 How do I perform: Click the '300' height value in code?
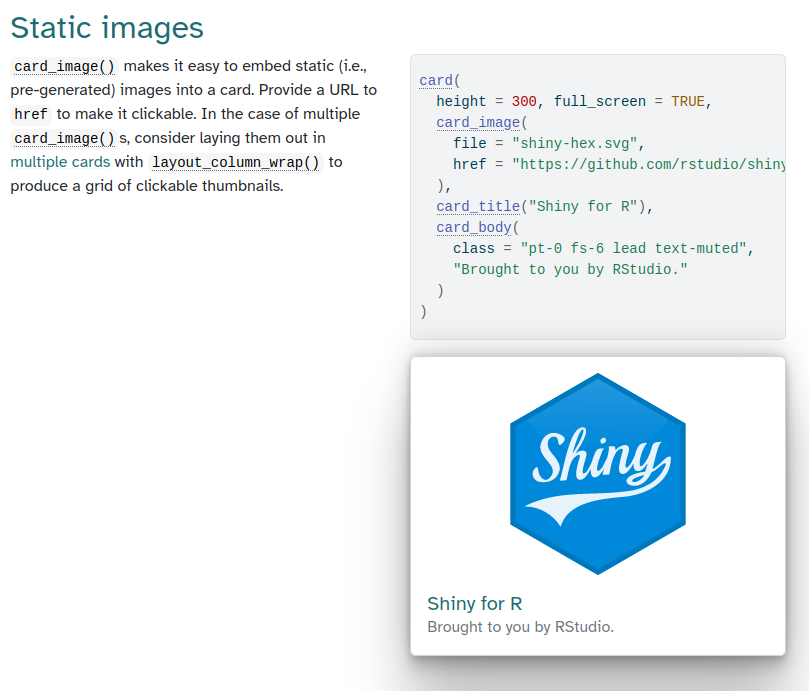click(524, 101)
